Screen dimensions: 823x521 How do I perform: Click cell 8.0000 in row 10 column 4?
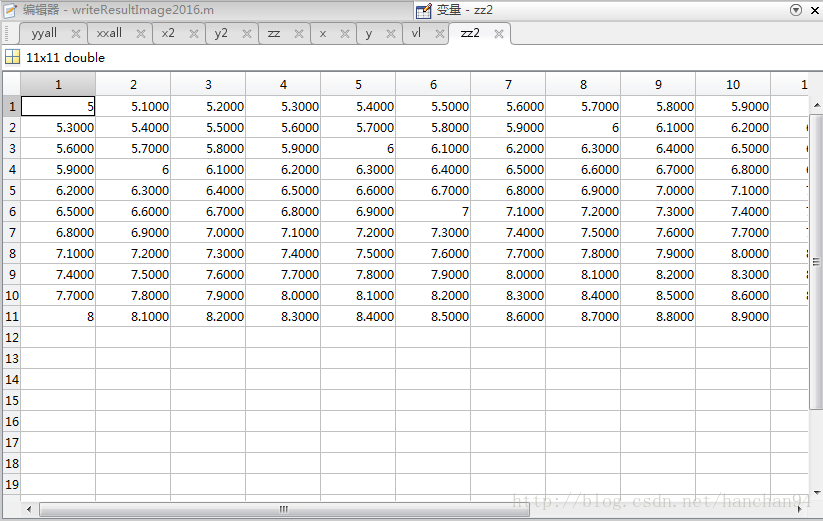[283, 295]
